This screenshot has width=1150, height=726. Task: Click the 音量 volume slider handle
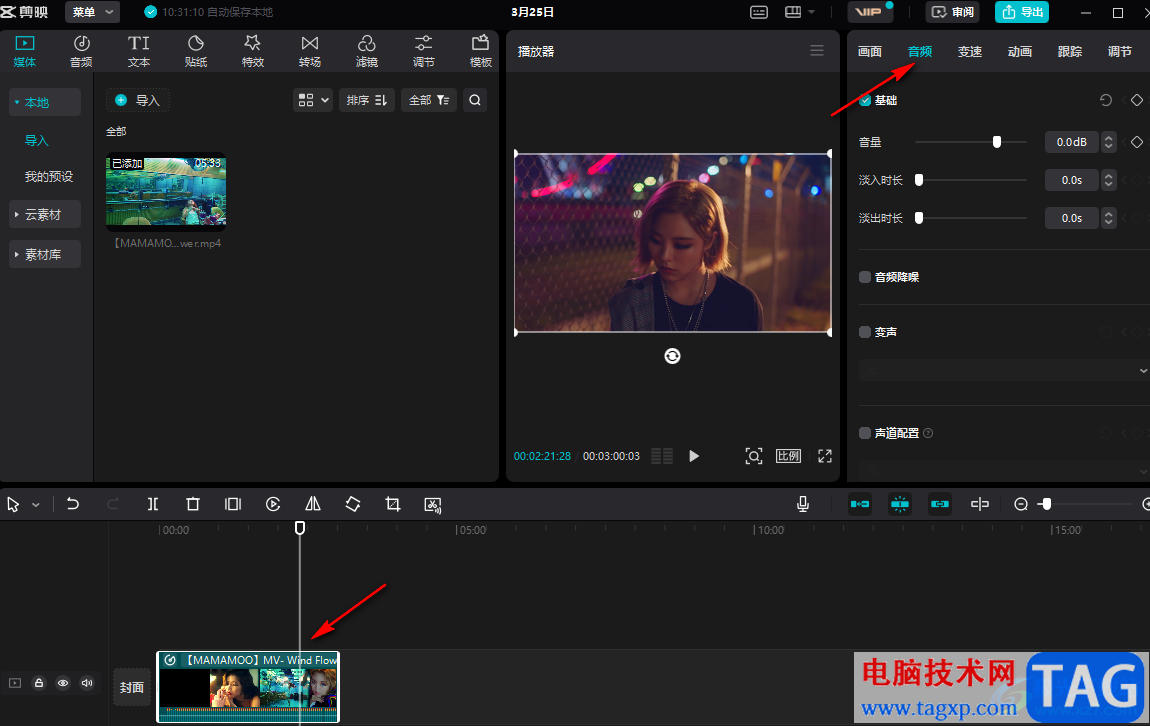[x=997, y=142]
